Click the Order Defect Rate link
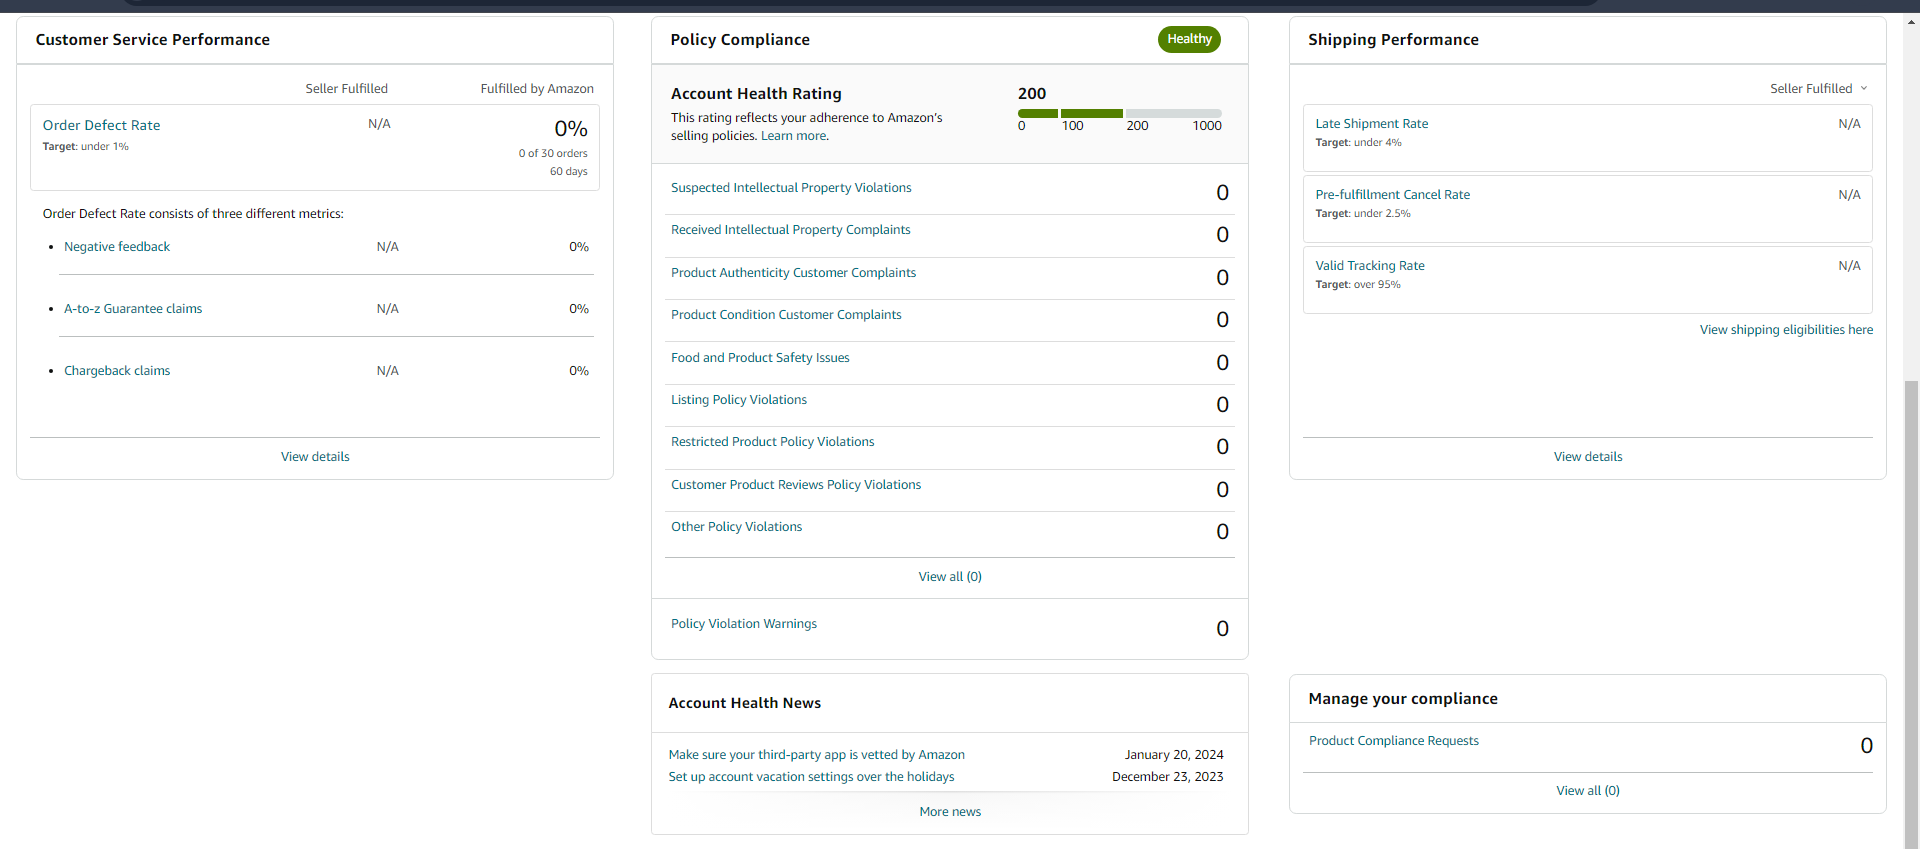This screenshot has height=849, width=1920. (x=101, y=125)
